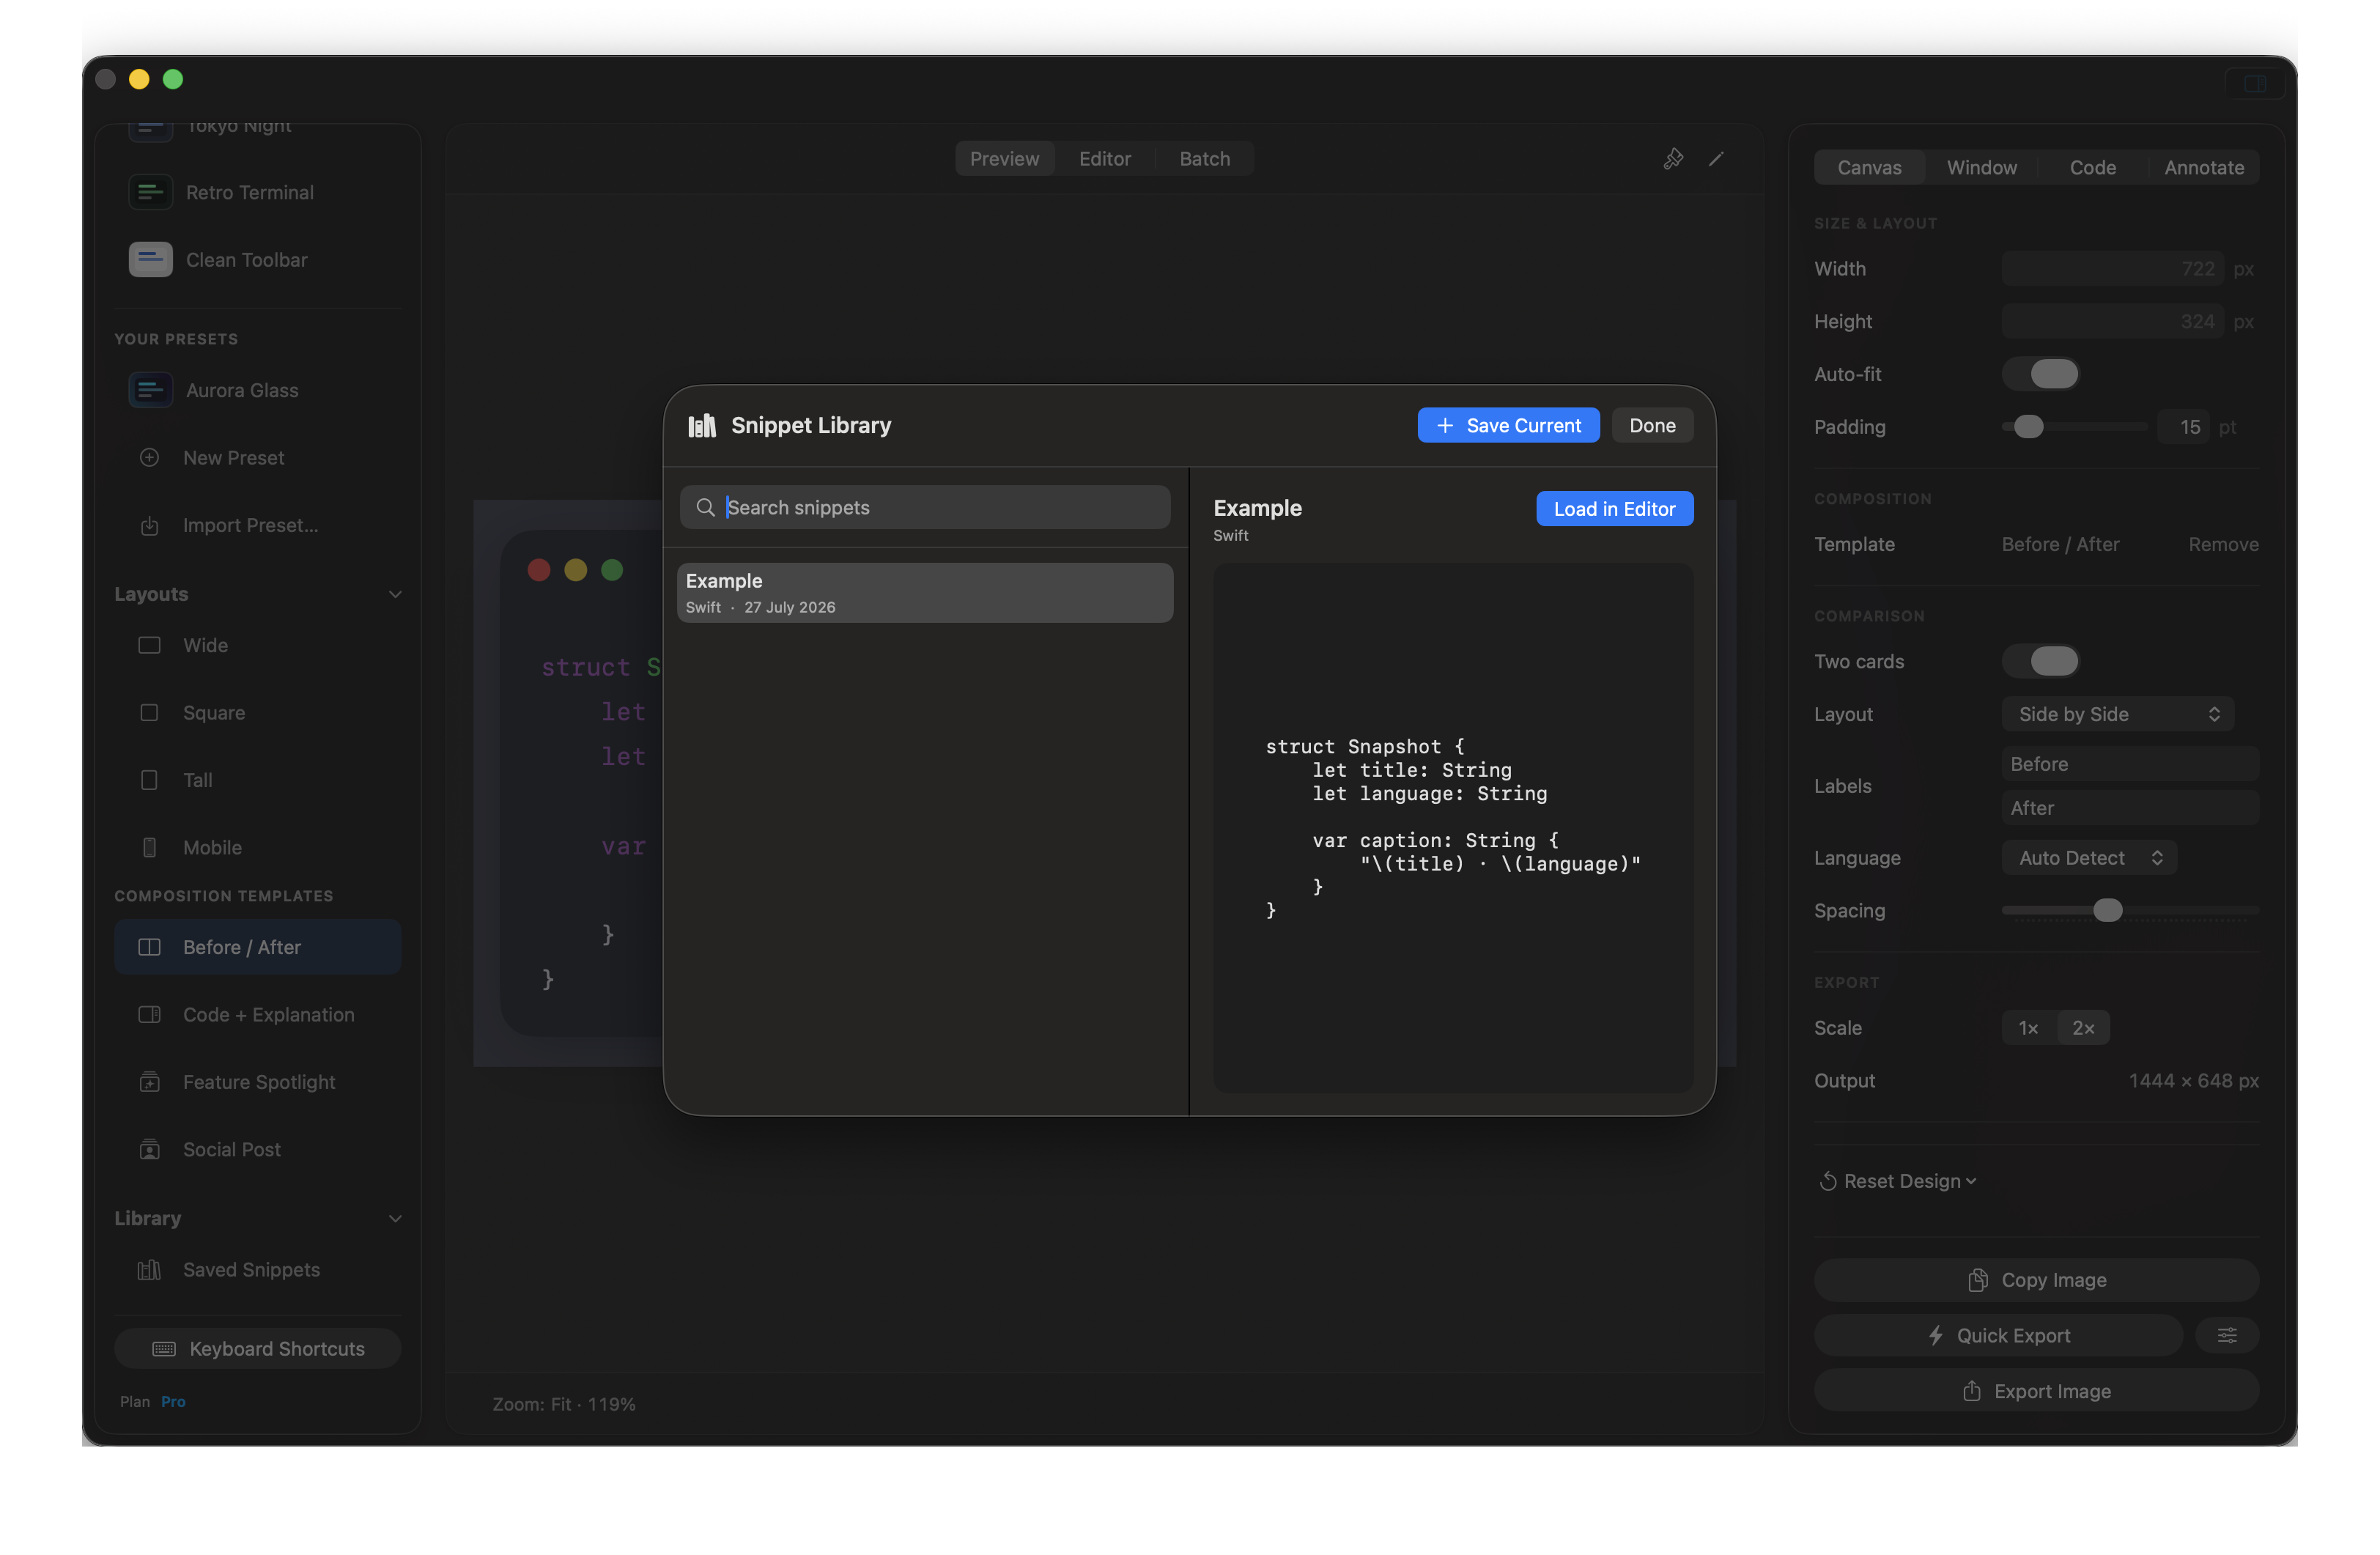Open the Language Auto Detect dropdown

point(2089,858)
